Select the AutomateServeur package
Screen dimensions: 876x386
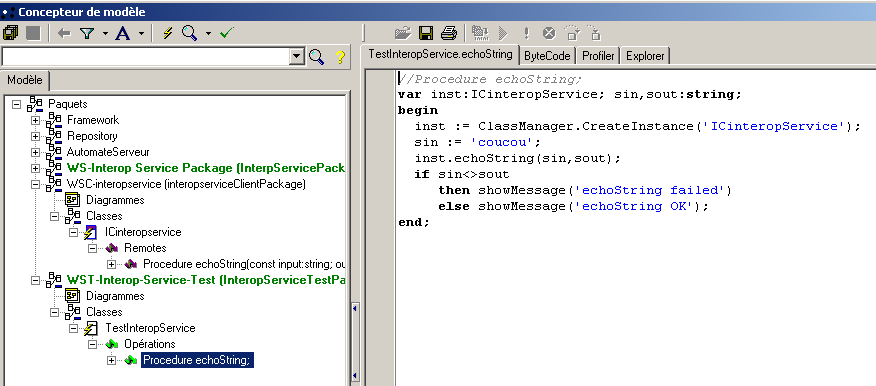point(108,152)
